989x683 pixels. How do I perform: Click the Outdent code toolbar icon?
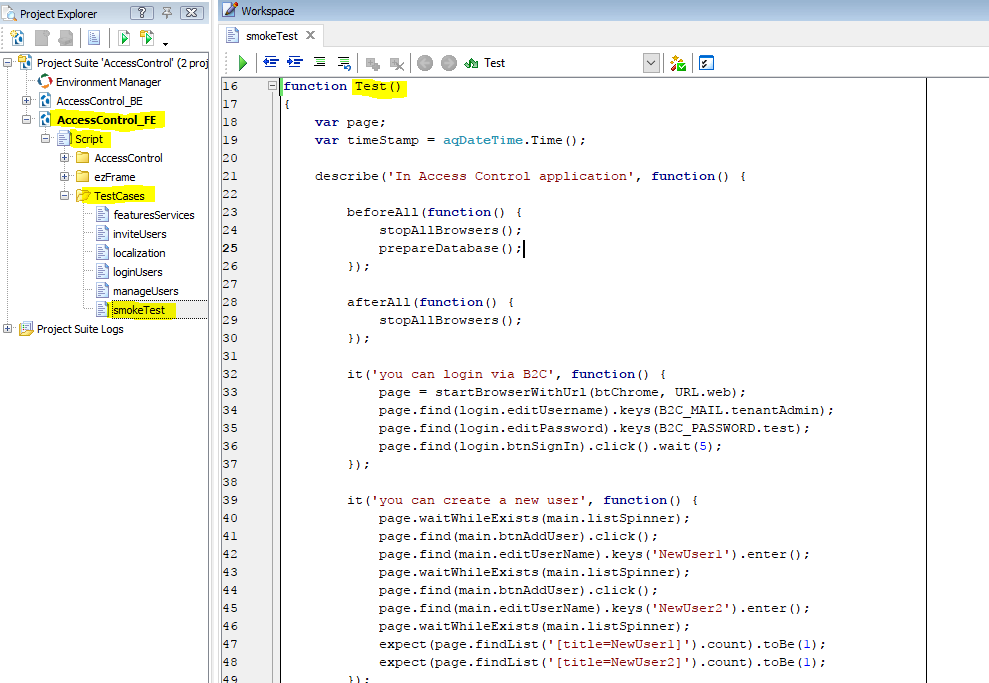(x=270, y=63)
